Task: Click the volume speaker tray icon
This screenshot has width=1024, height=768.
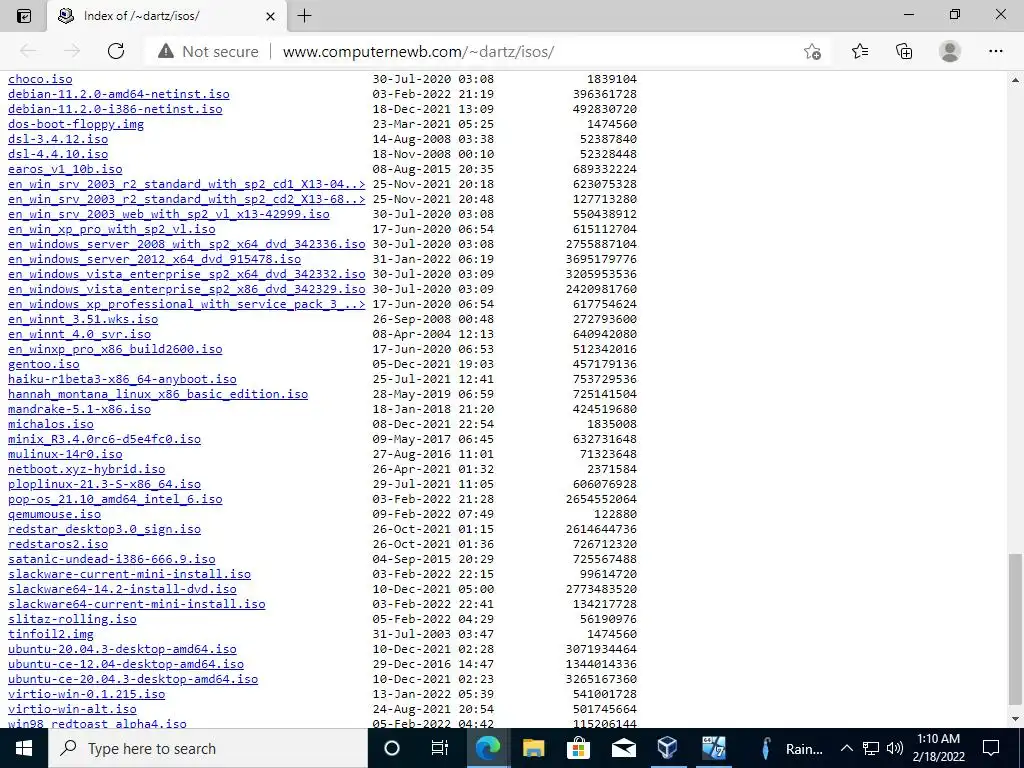Action: tap(895, 748)
